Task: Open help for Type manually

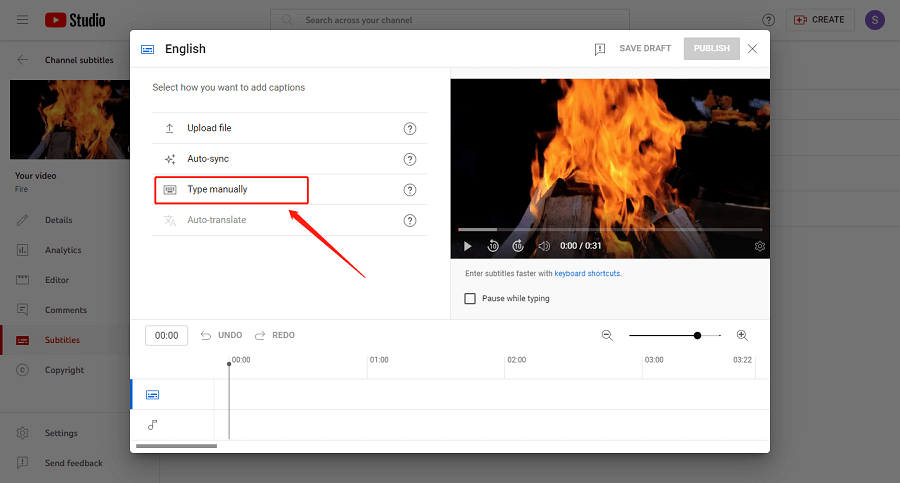Action: 410,190
